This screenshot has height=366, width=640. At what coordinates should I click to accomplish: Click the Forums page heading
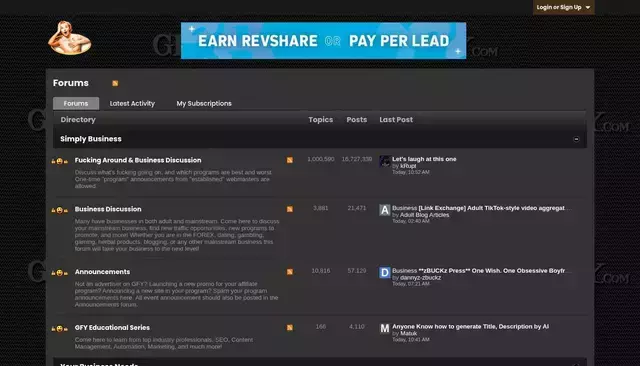click(71, 83)
